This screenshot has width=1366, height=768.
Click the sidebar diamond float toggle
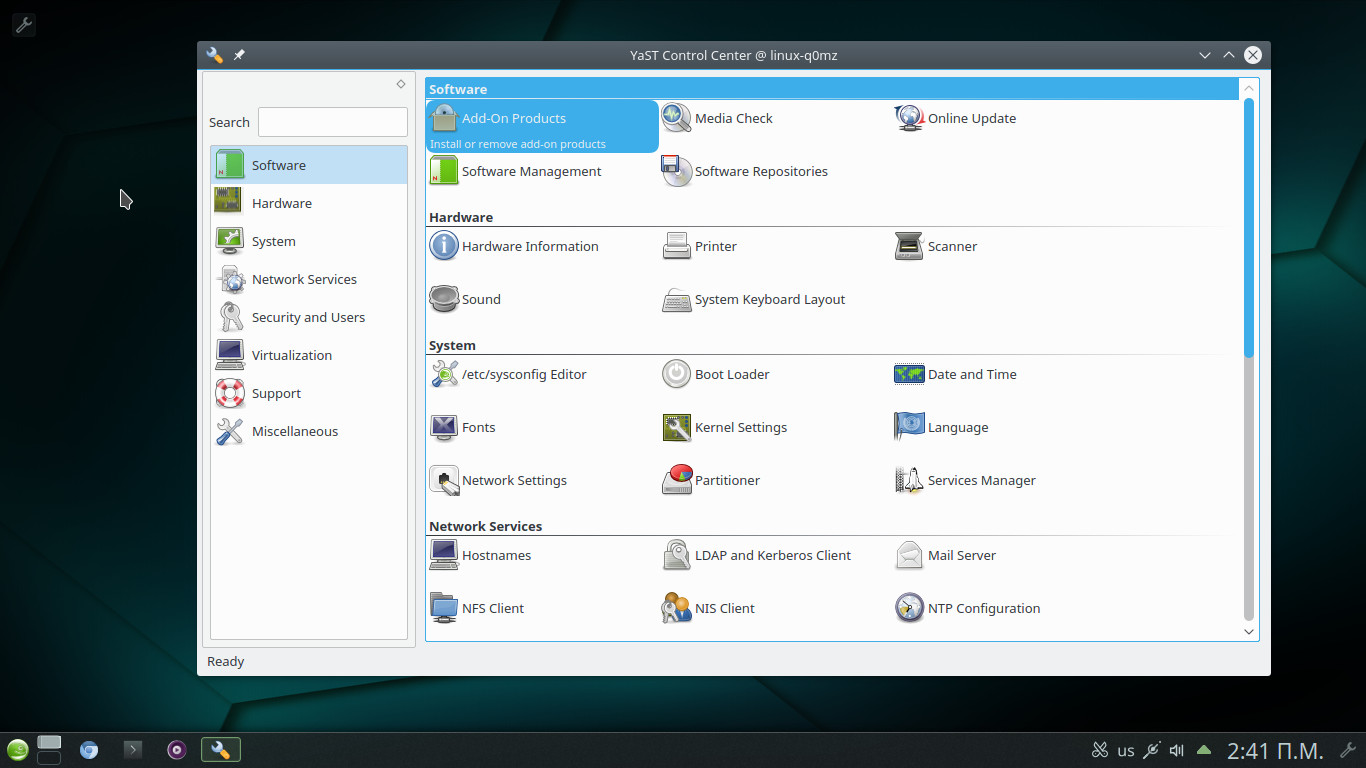pyautogui.click(x=401, y=84)
